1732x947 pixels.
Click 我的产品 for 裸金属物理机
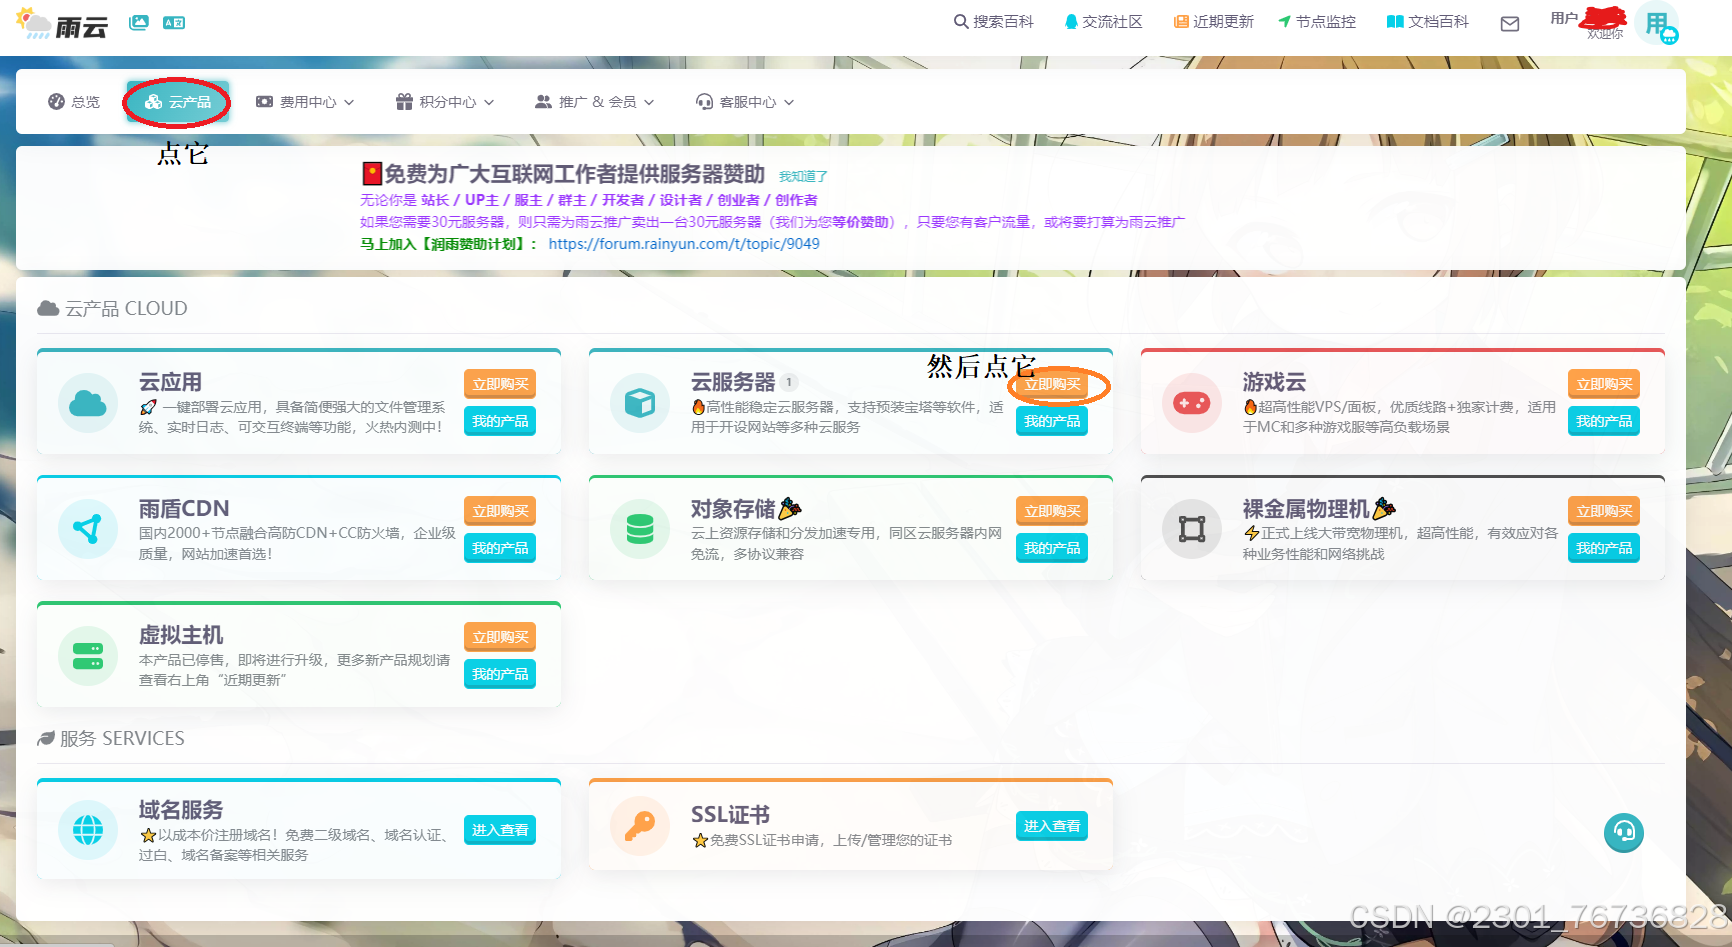click(1604, 548)
